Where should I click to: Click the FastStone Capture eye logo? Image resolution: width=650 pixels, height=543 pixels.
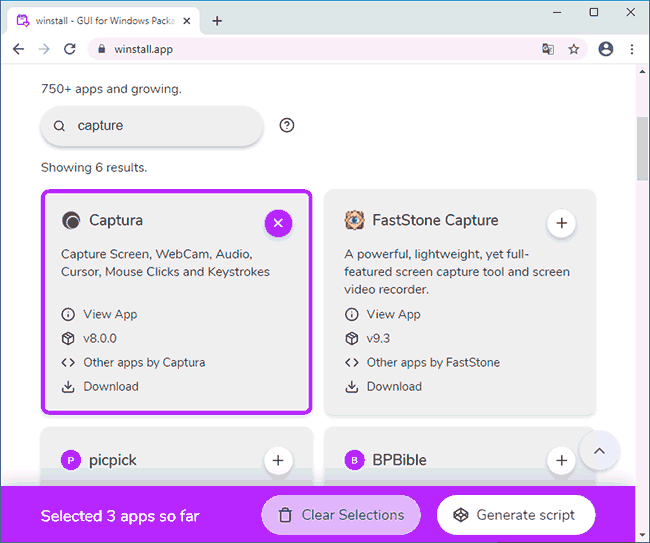point(354,220)
